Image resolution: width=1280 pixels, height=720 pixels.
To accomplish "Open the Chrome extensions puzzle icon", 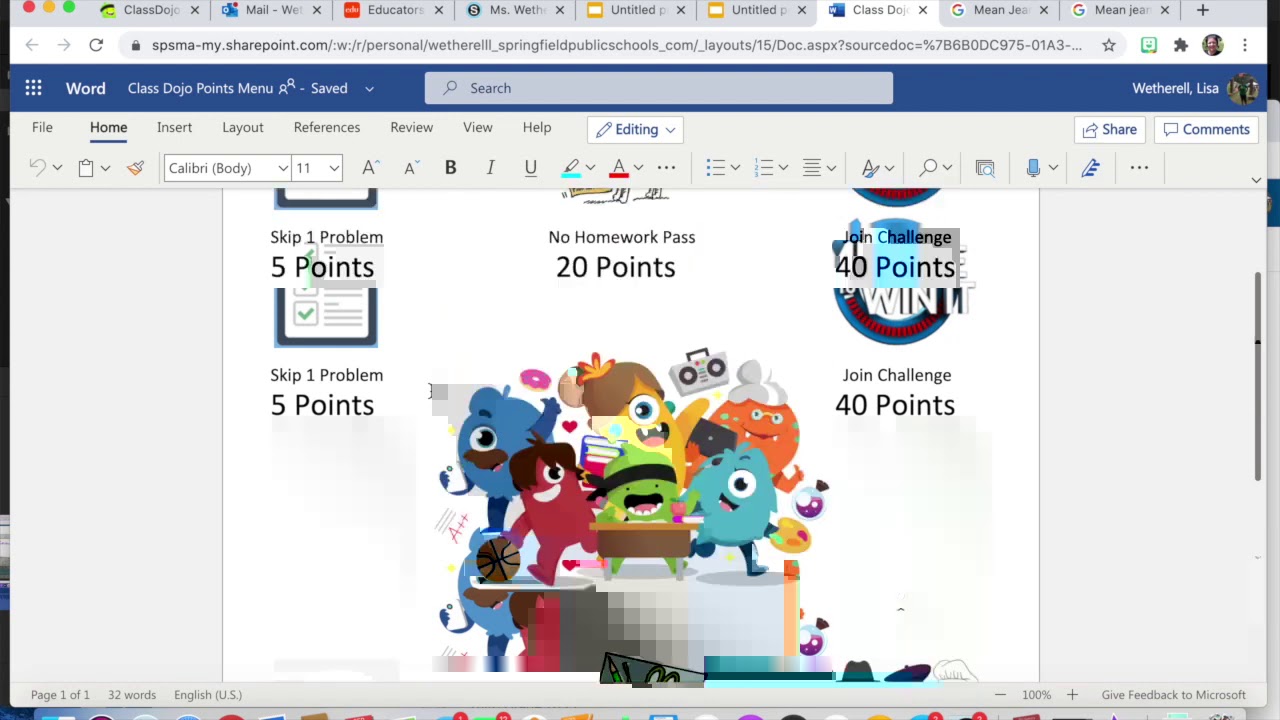I will tap(1181, 45).
